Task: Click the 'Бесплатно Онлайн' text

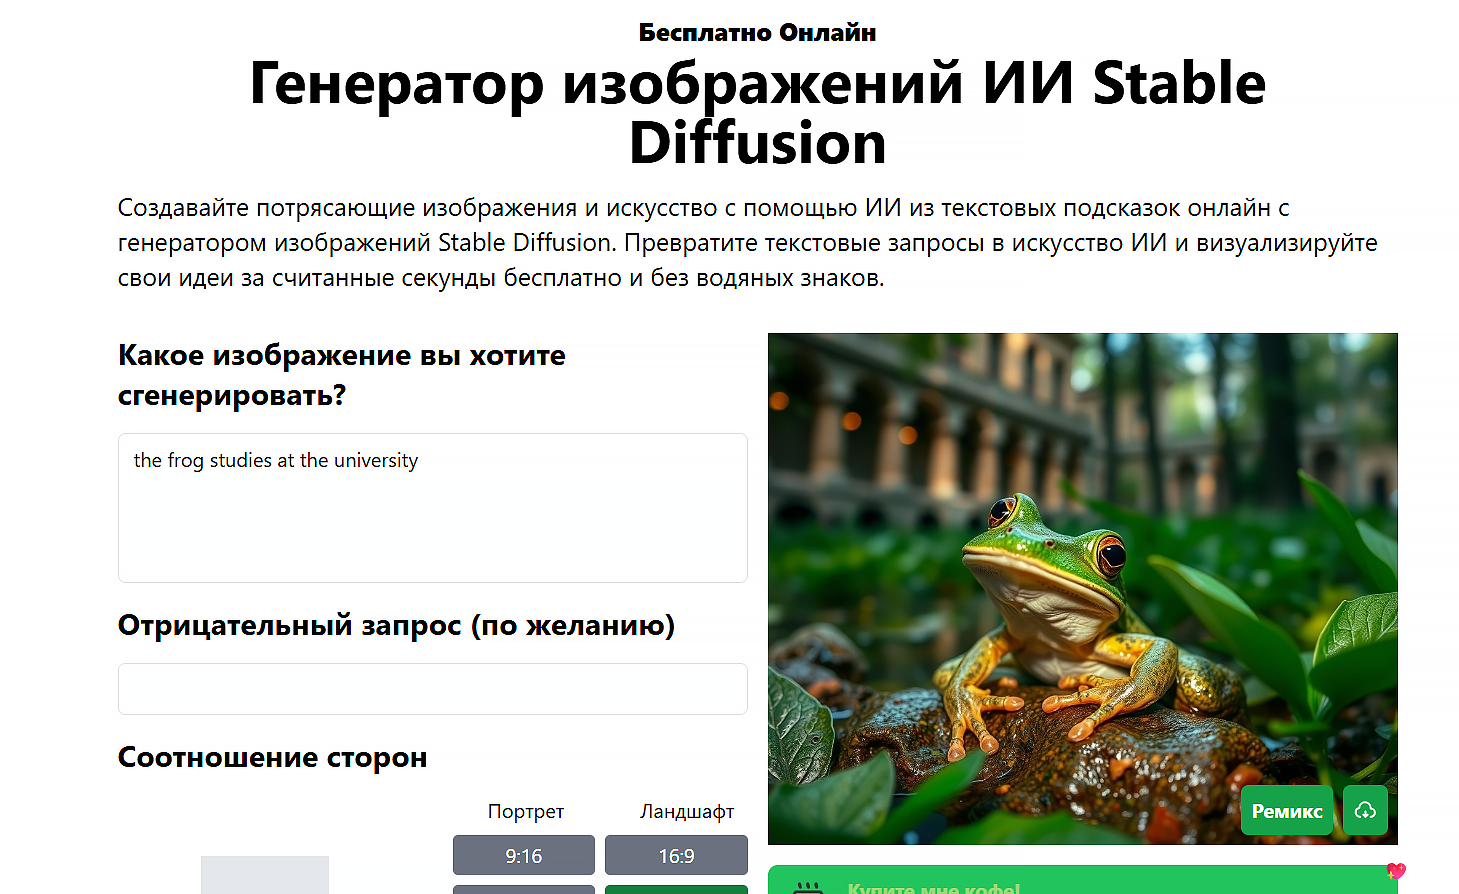Action: click(x=757, y=33)
